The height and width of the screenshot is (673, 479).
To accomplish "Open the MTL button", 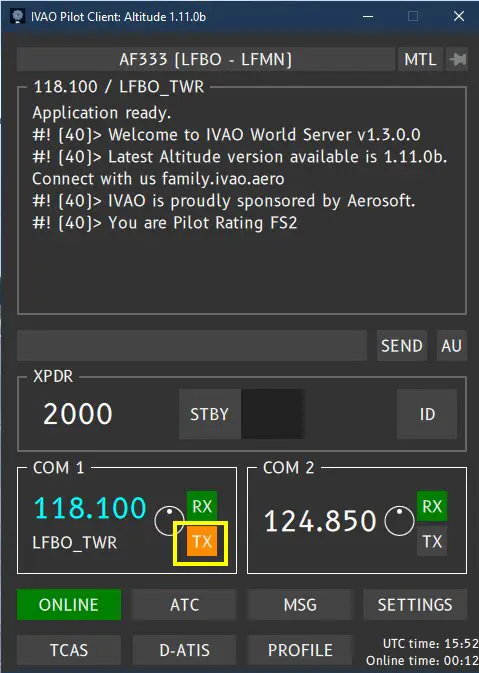I will [x=420, y=59].
